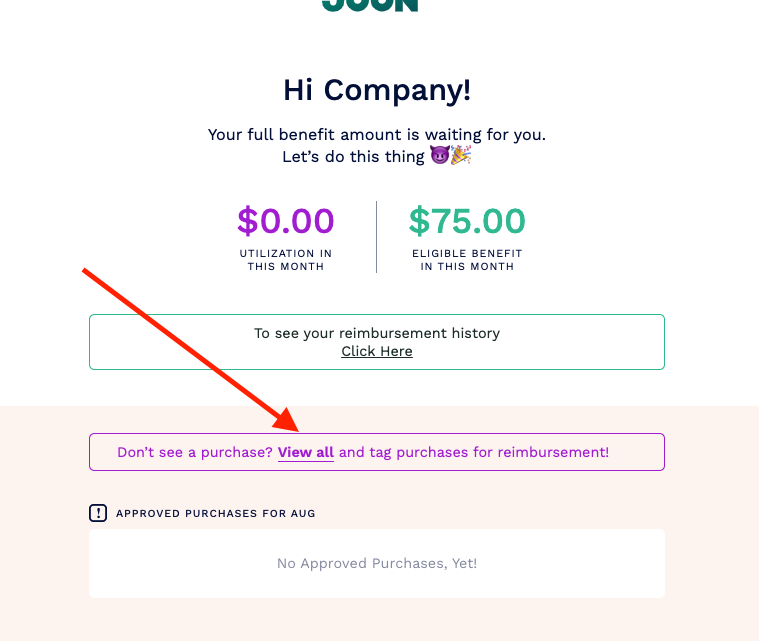Click the Eligible benefit in this month label
Viewport: 759px width, 641px height.
467,260
